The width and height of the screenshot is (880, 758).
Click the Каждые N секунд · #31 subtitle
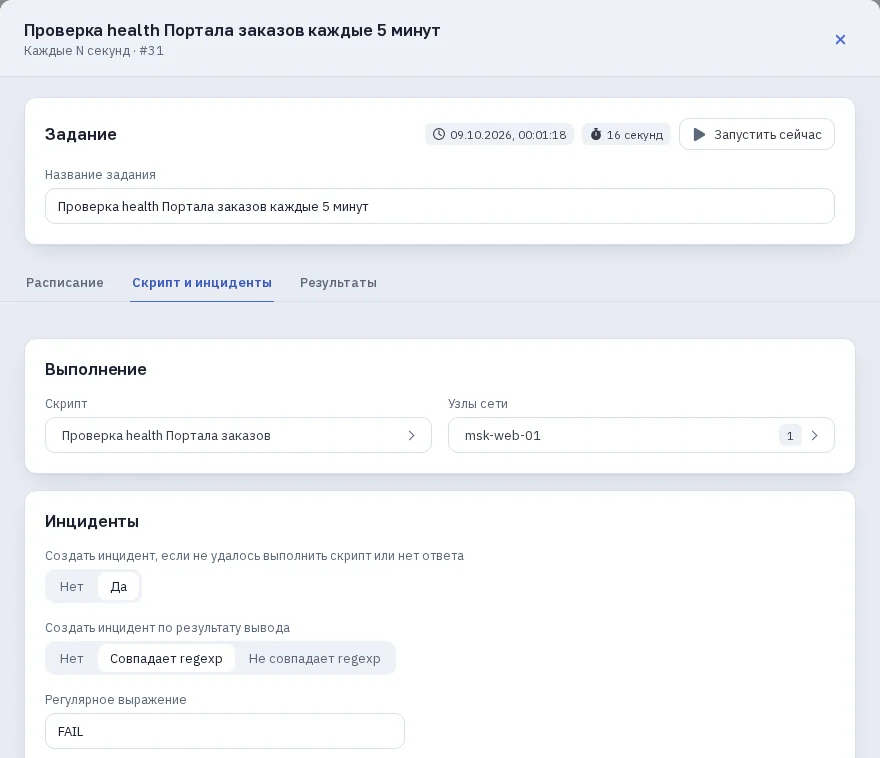click(94, 50)
